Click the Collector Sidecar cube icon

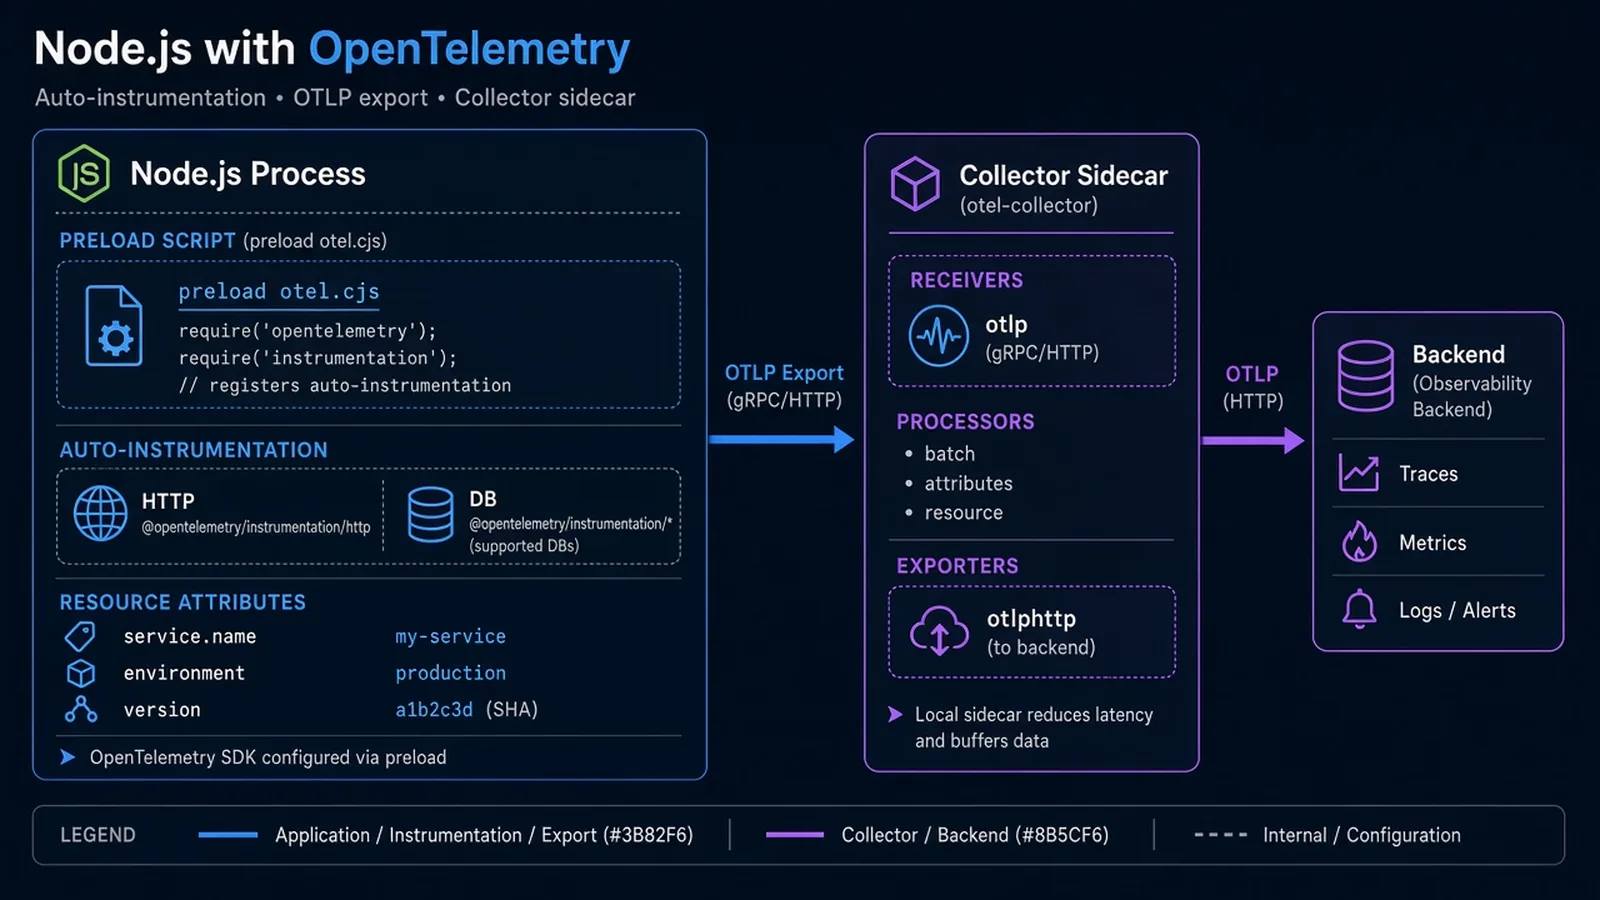pyautogui.click(x=915, y=184)
